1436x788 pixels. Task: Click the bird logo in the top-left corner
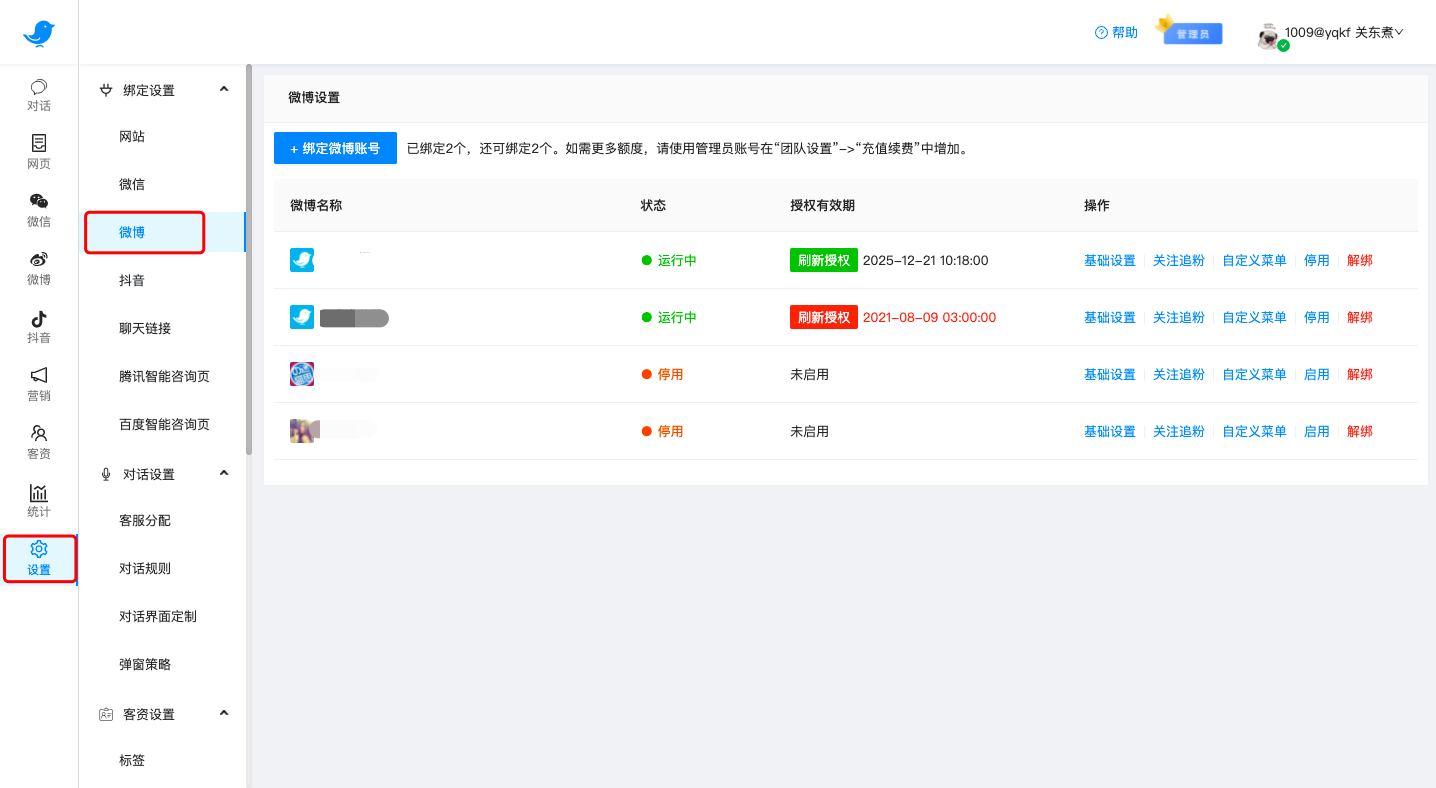(38, 31)
